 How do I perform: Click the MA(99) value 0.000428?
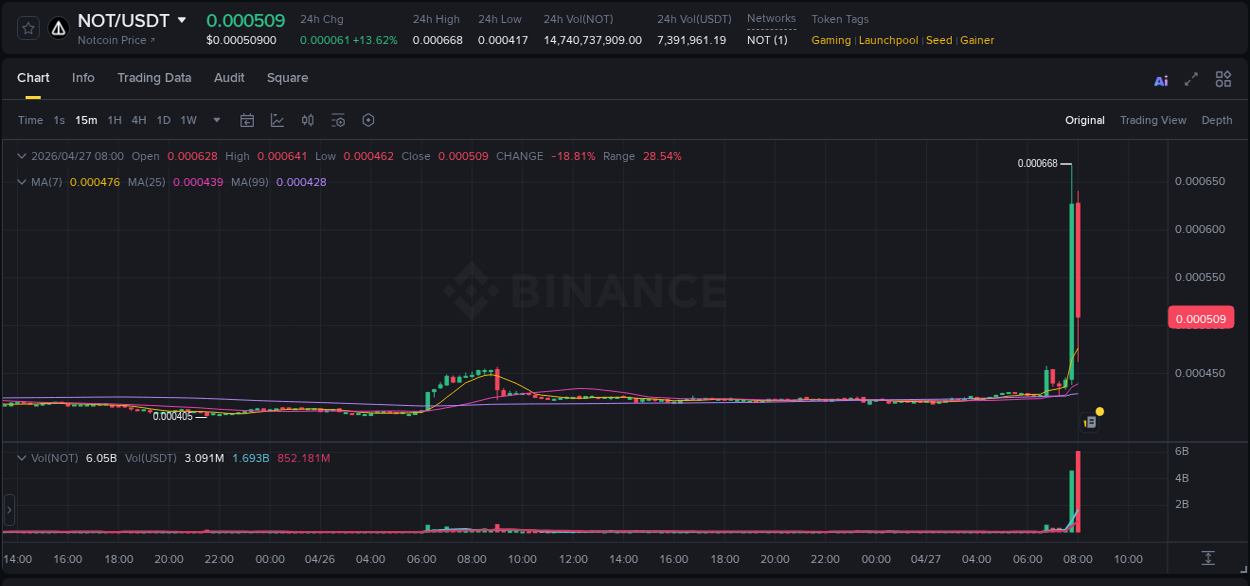[301, 182]
